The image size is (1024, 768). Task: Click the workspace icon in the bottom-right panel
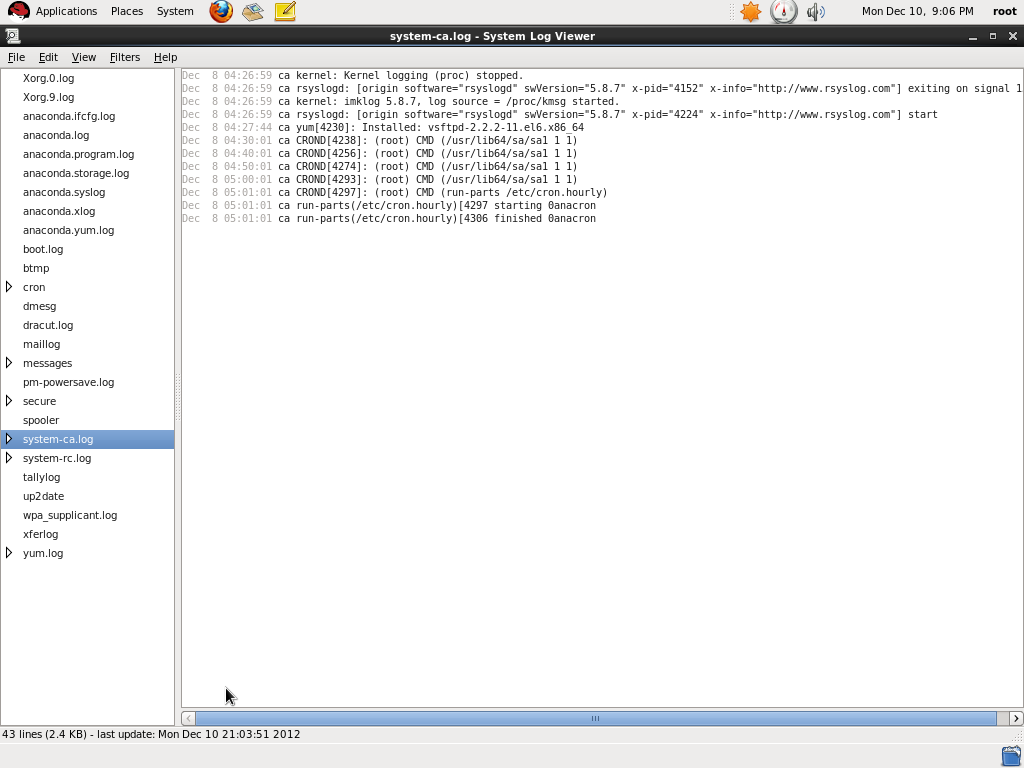1010,756
